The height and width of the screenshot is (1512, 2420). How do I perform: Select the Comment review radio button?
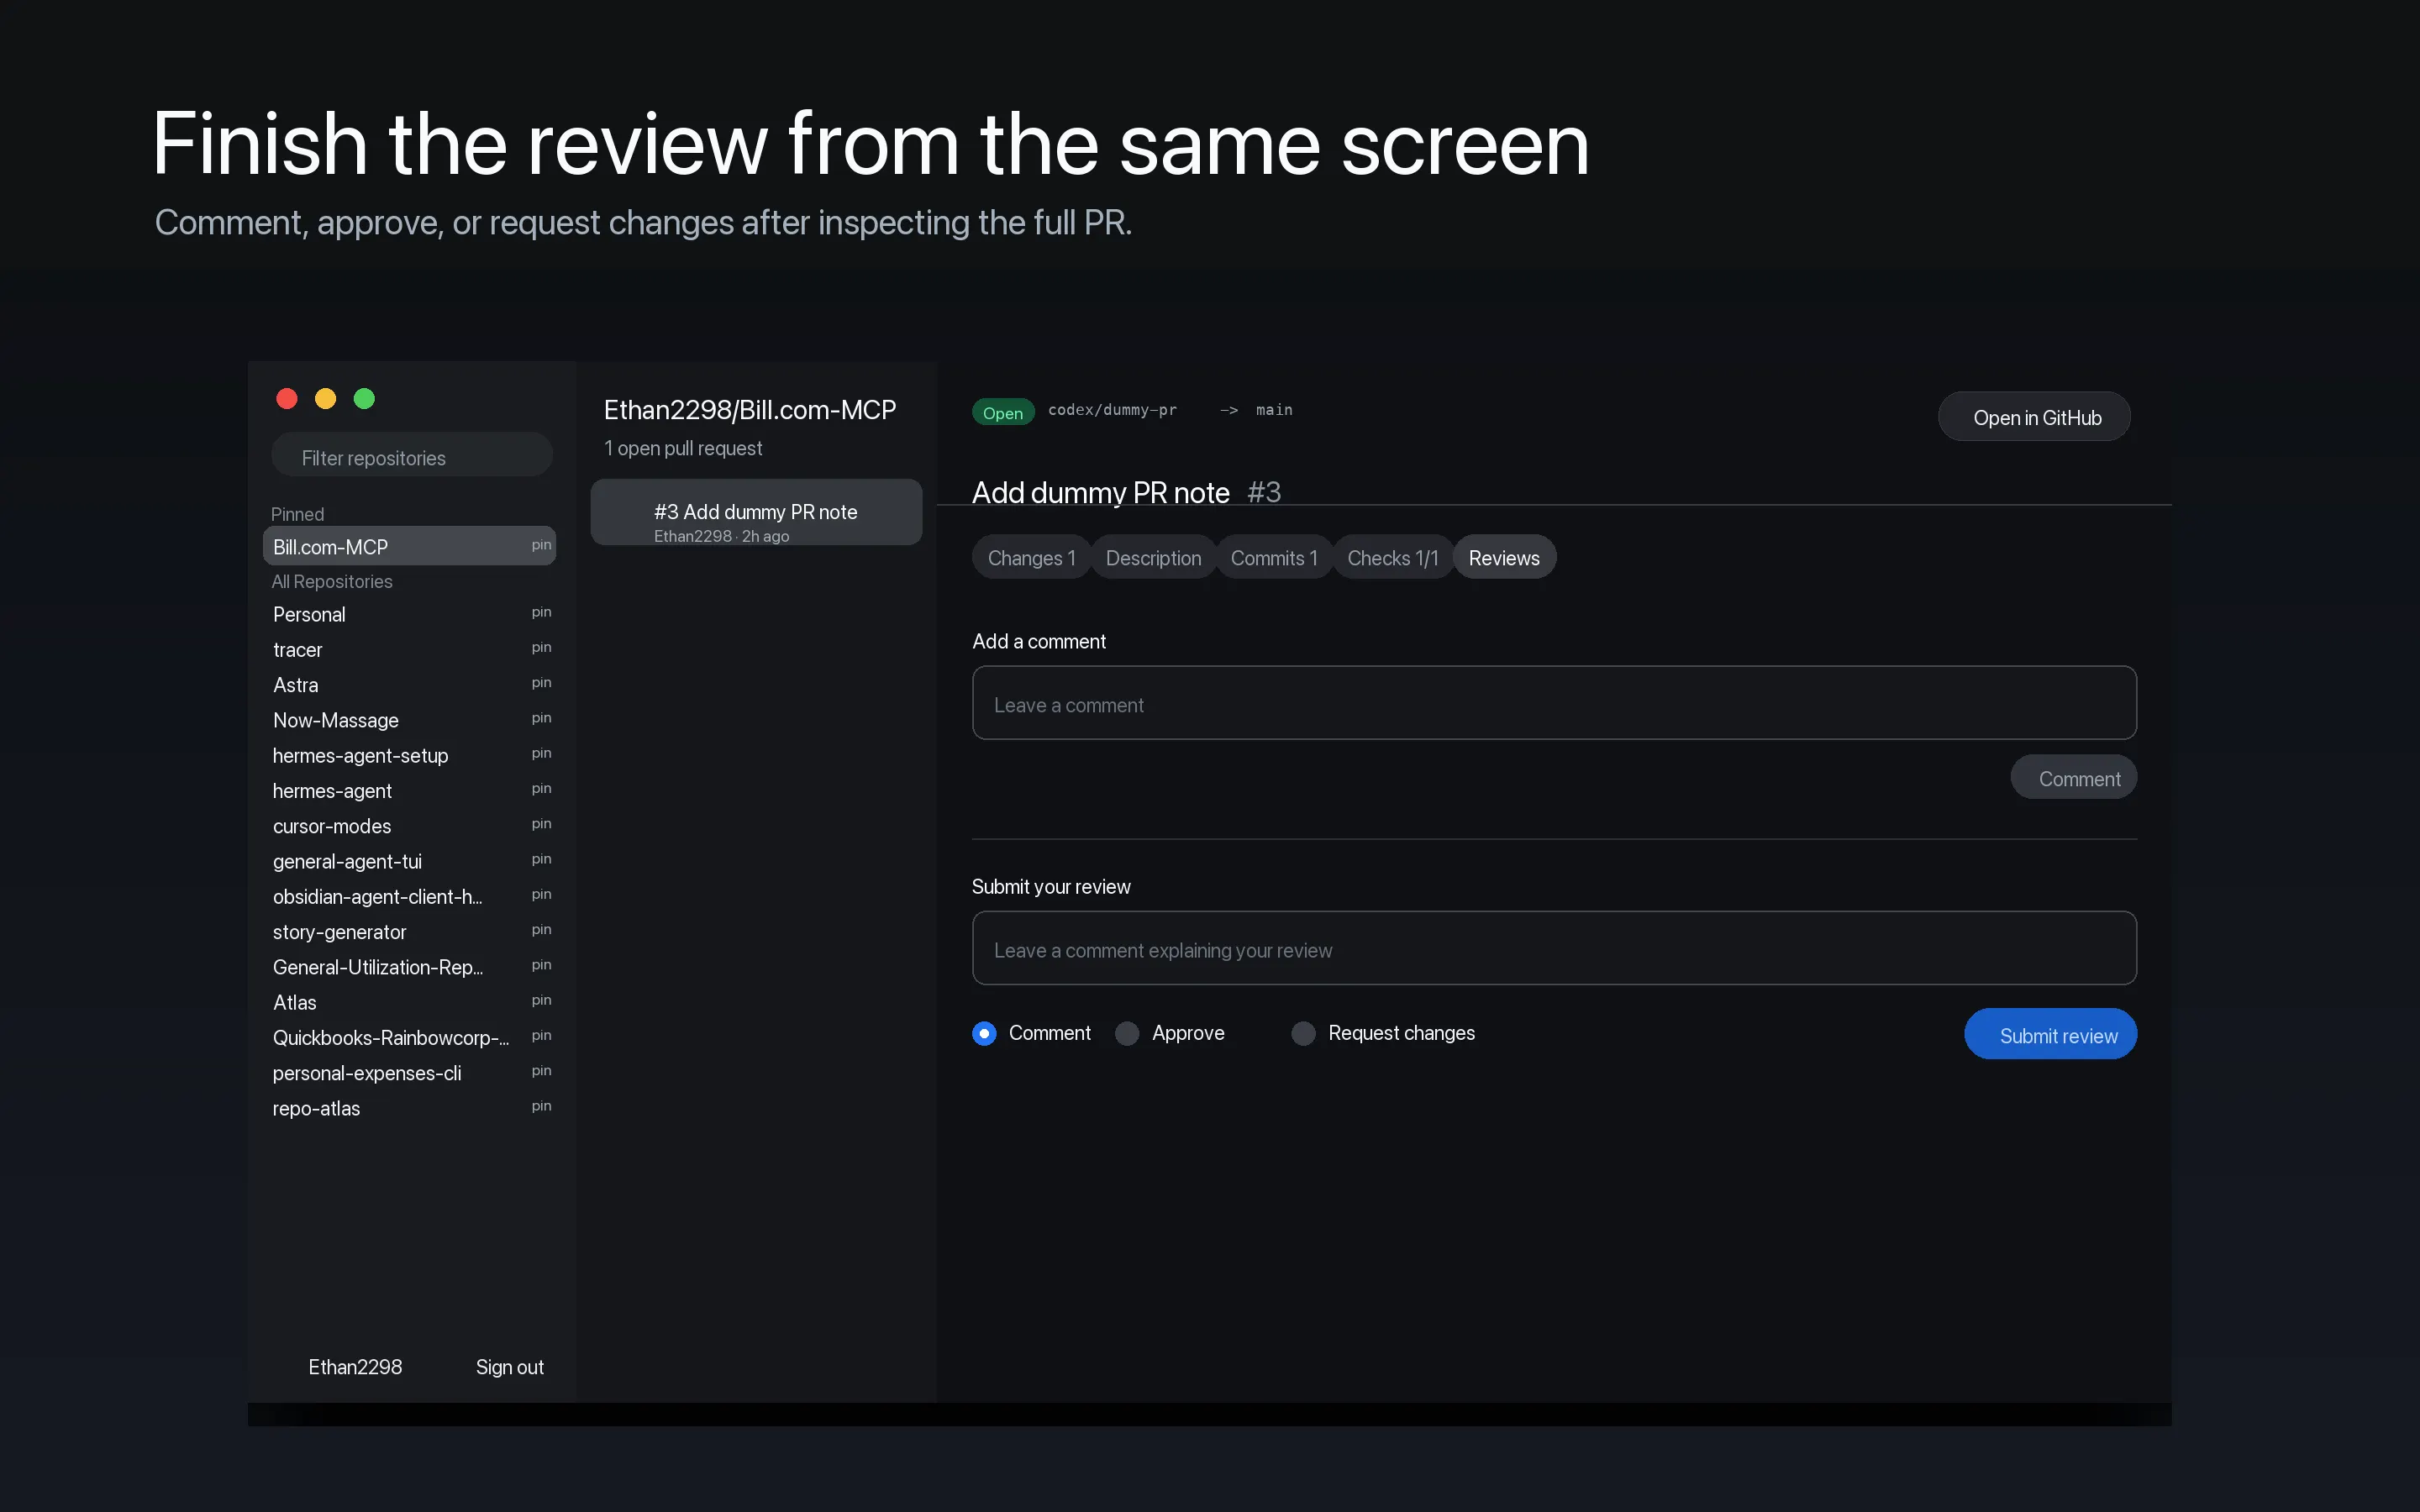point(984,1033)
